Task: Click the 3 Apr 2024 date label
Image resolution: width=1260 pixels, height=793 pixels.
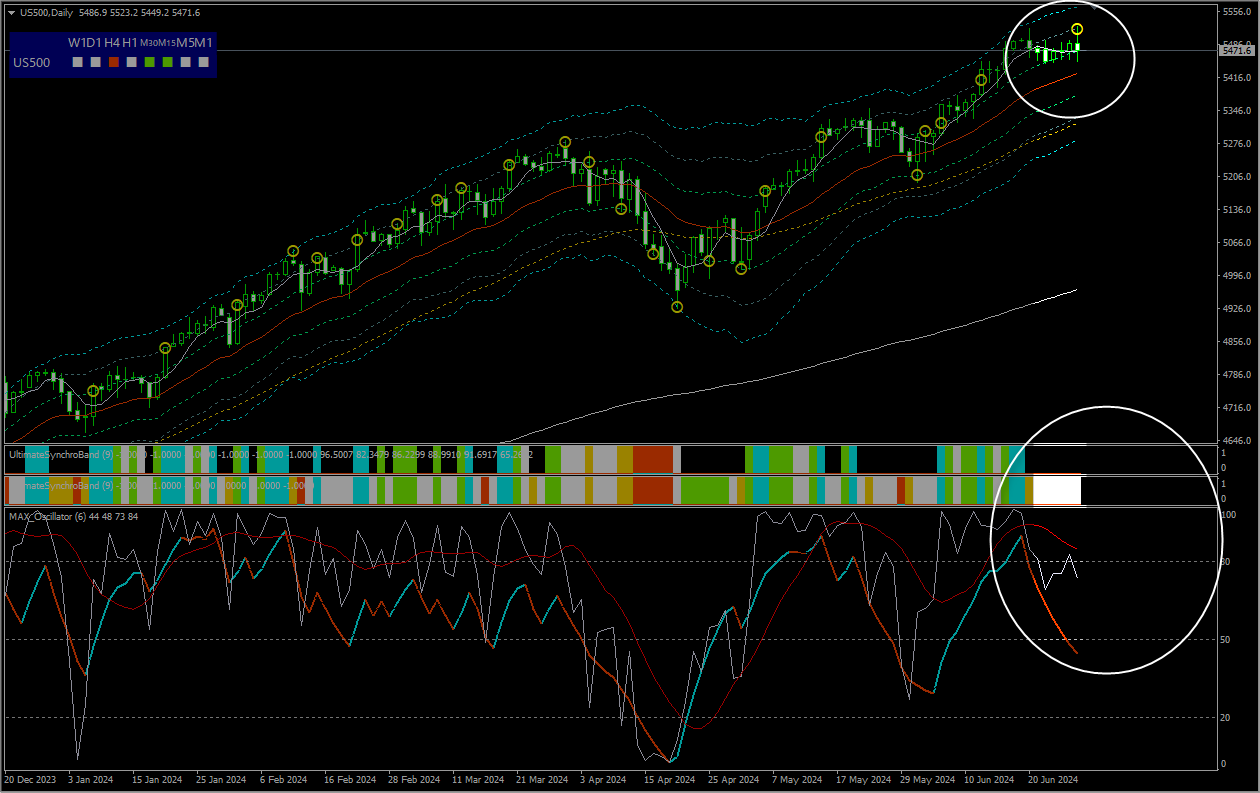Action: [x=604, y=779]
